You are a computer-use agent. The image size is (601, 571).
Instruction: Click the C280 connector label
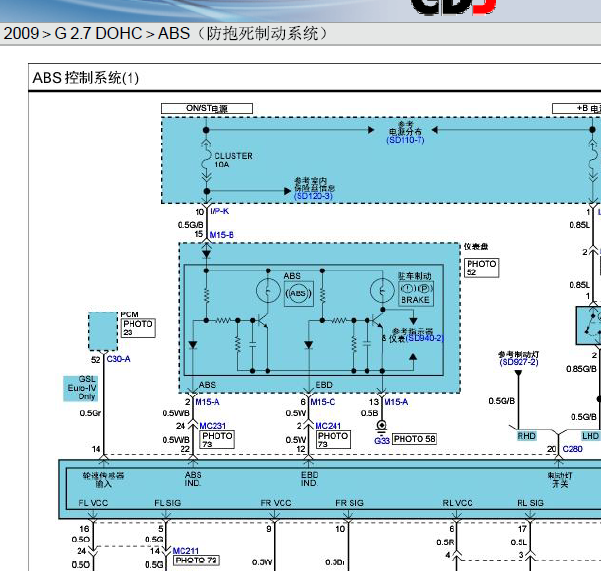pos(572,449)
